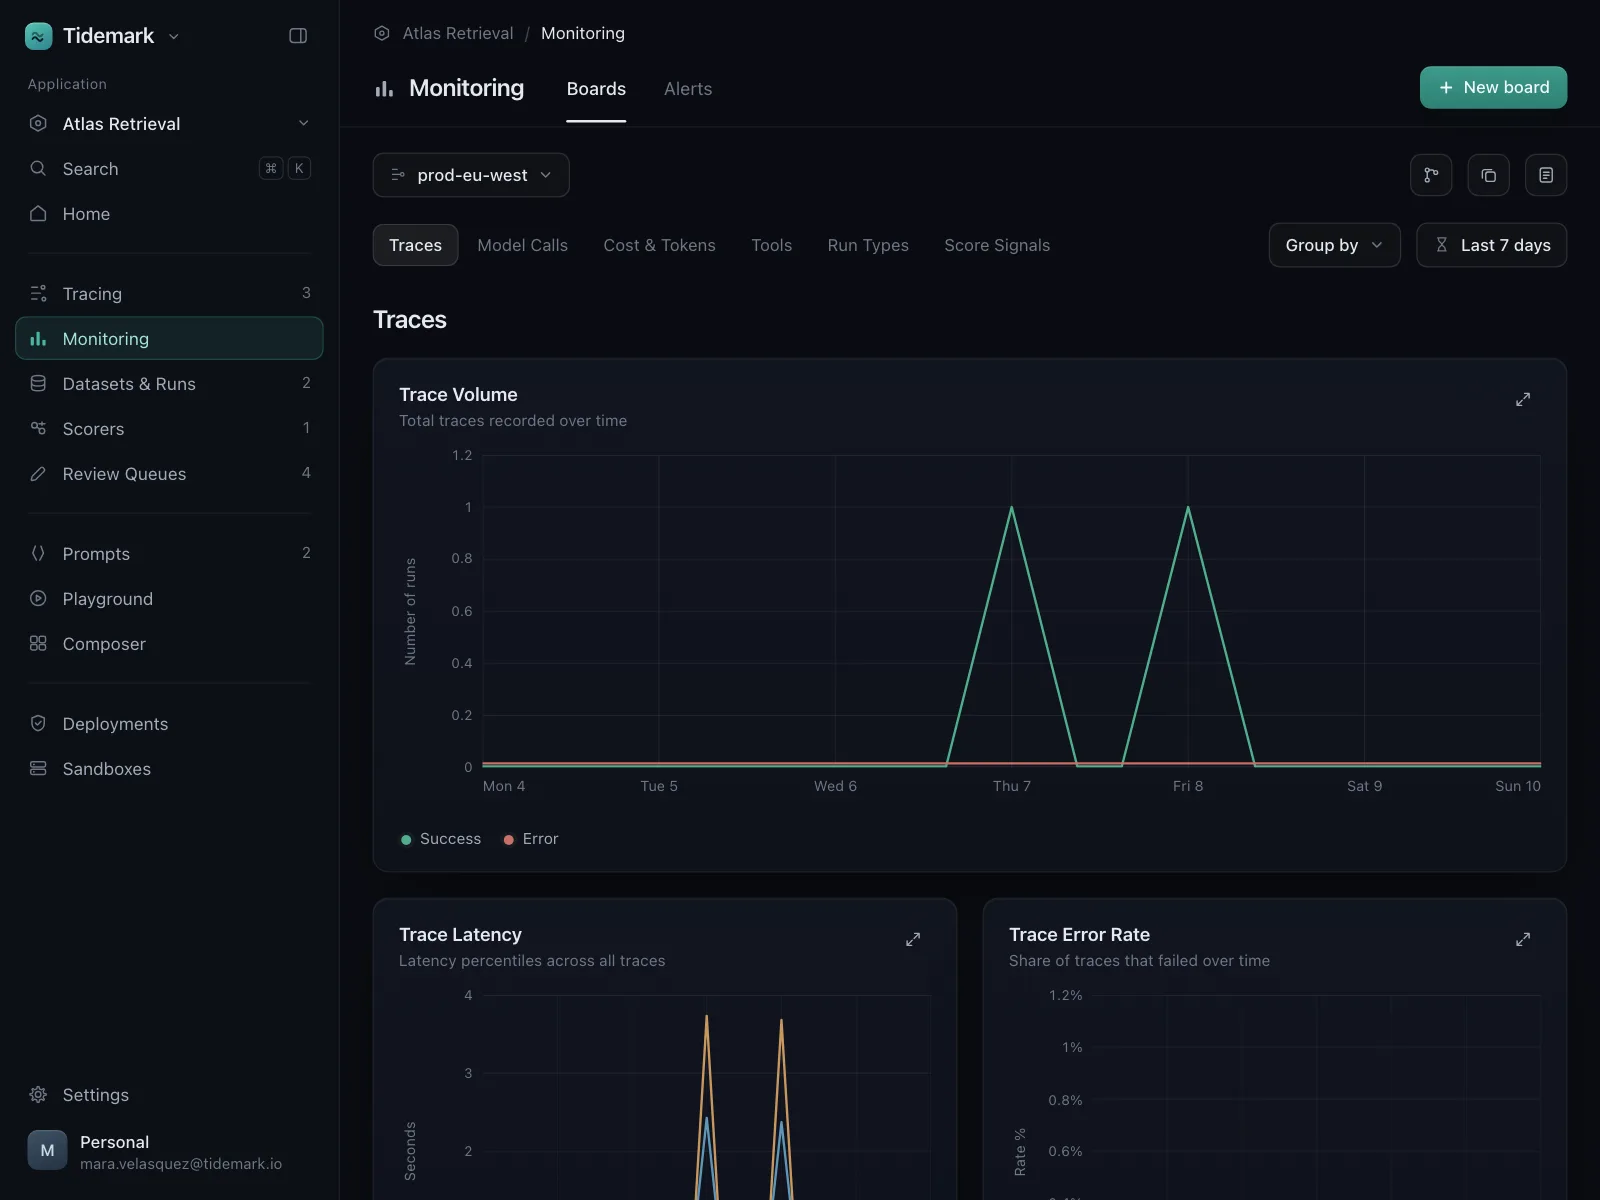Image resolution: width=1600 pixels, height=1200 pixels.
Task: Click the Tracing icon in sidebar
Action: 38,294
